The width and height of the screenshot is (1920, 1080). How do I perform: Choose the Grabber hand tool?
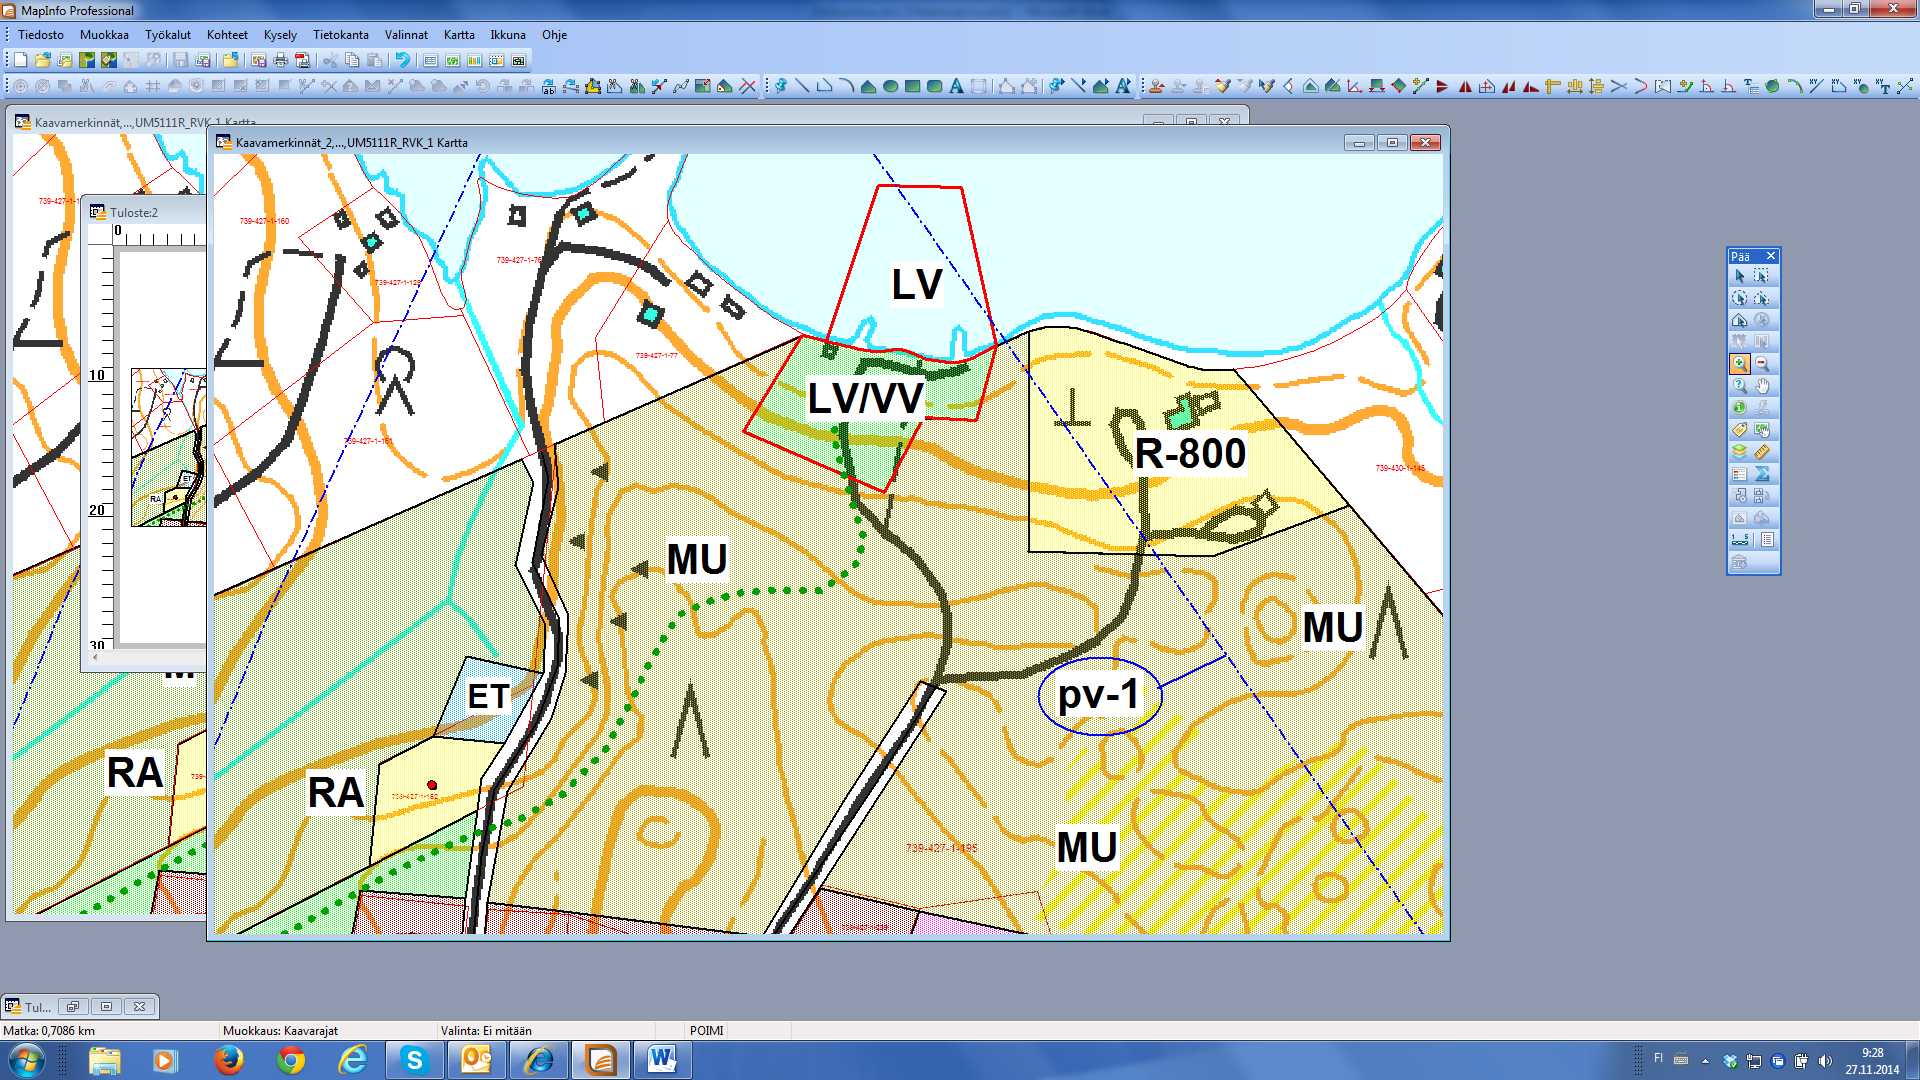1762,386
